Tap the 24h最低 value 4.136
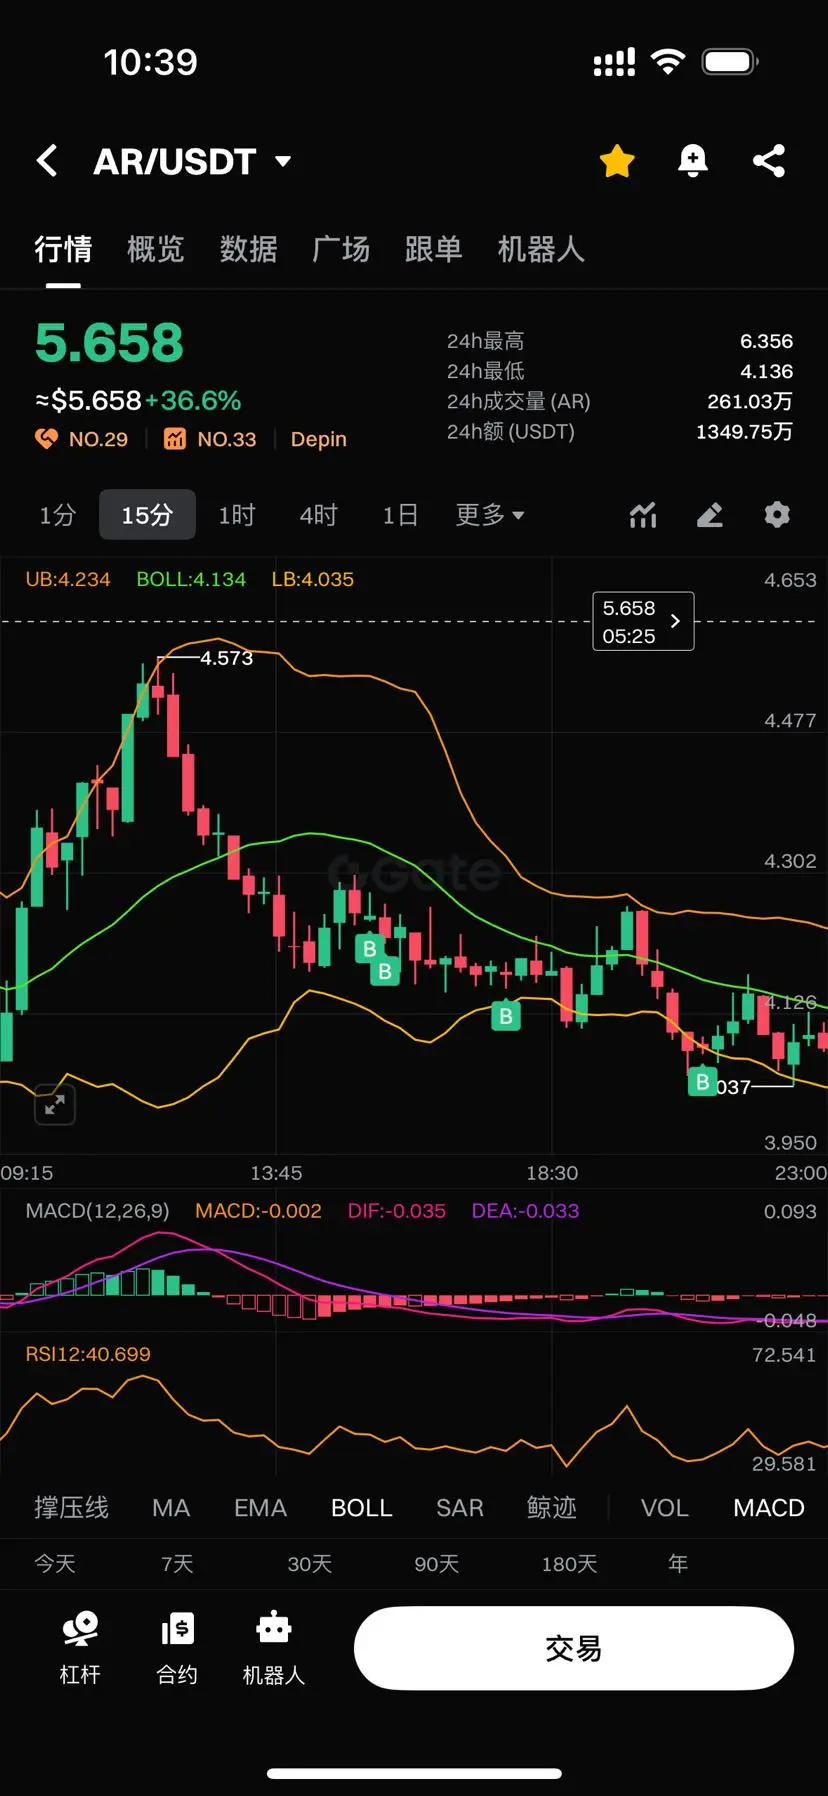The image size is (828, 1796). (x=766, y=371)
